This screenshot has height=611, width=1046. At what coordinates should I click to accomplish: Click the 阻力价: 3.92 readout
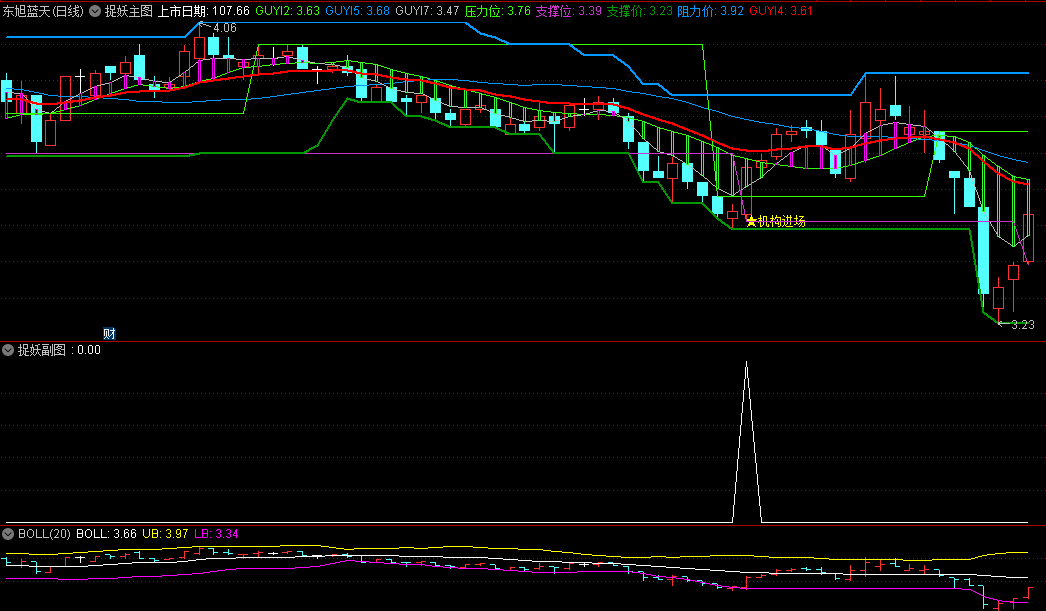[x=710, y=11]
